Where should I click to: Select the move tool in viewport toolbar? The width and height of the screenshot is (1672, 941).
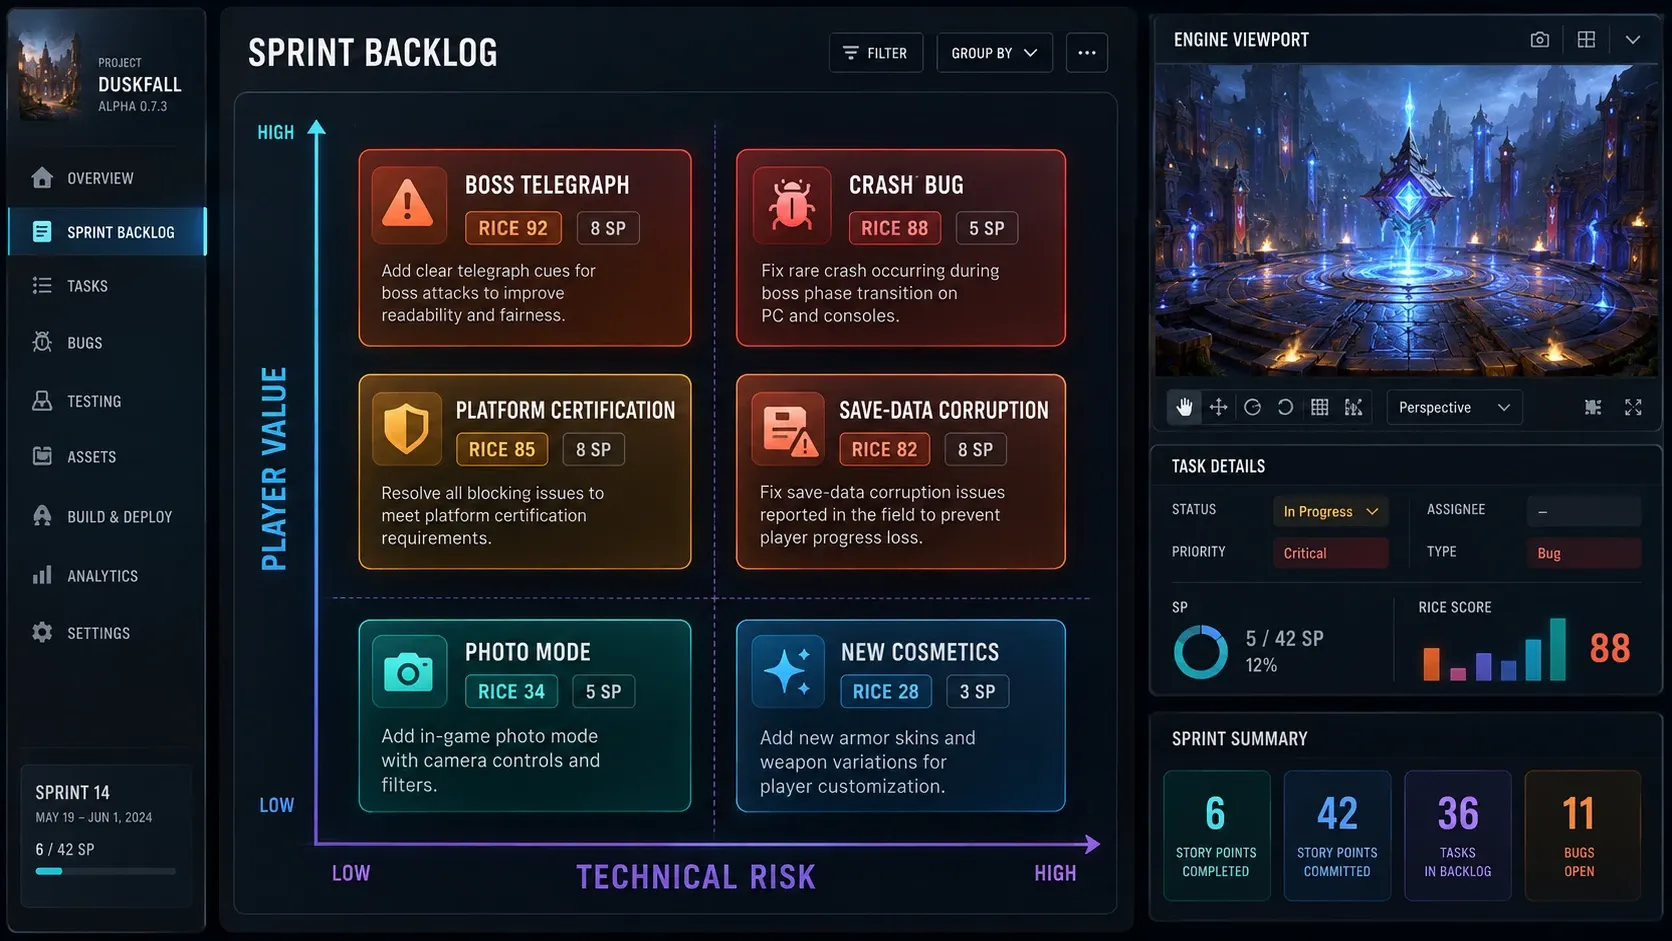(1218, 407)
